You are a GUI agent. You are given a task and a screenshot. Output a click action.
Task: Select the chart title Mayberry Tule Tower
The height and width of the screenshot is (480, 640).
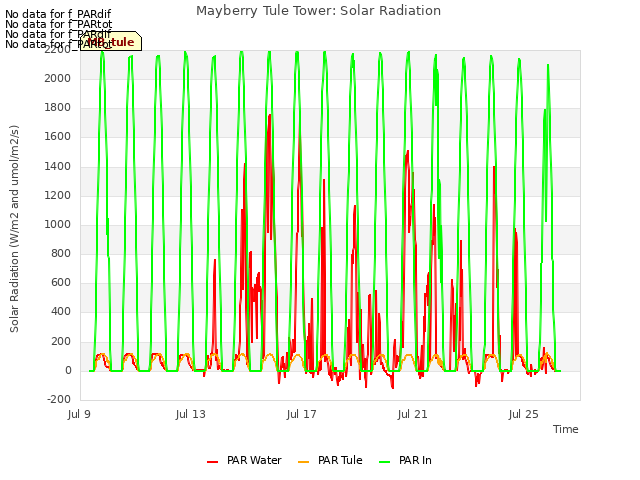(318, 11)
